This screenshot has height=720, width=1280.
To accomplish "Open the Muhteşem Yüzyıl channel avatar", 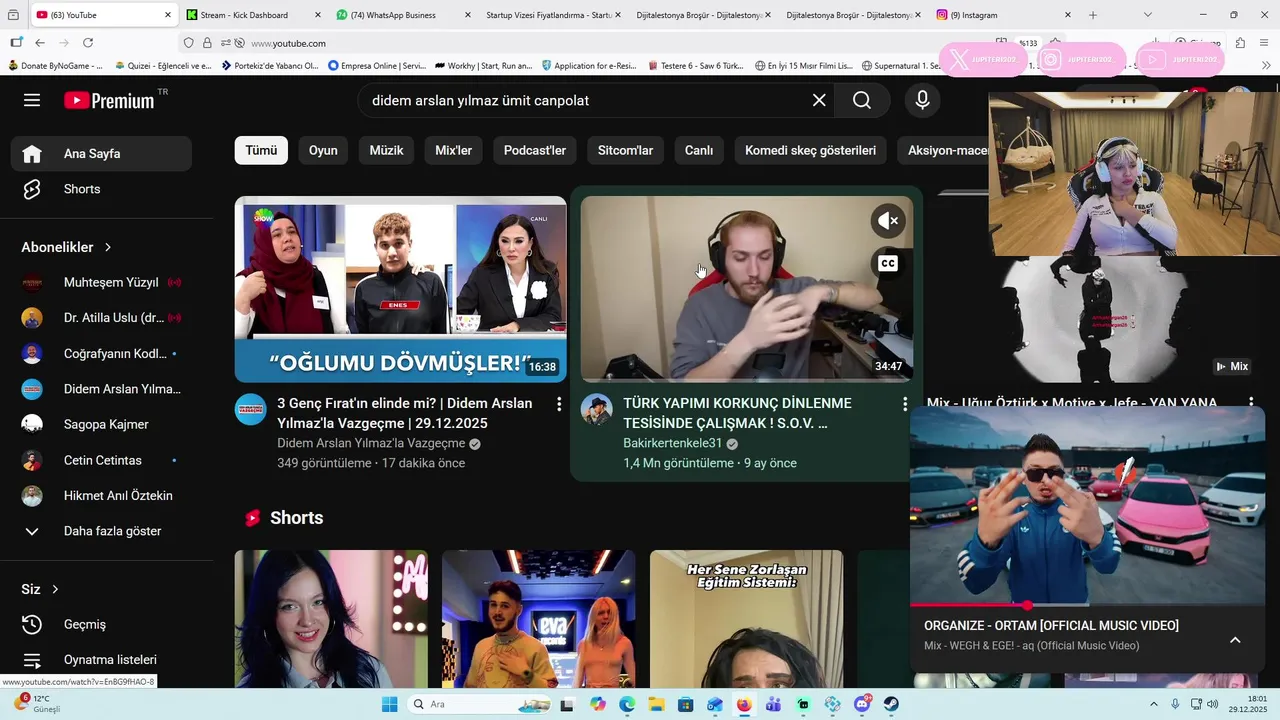I will tap(32, 282).
